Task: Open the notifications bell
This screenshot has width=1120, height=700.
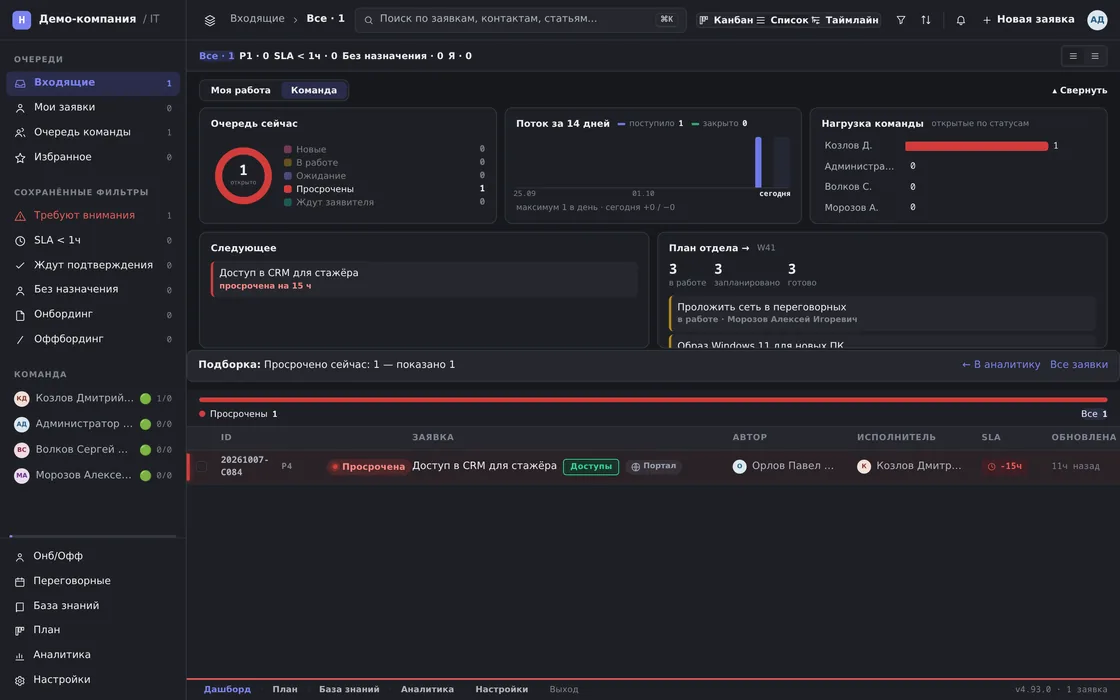Action: (961, 20)
